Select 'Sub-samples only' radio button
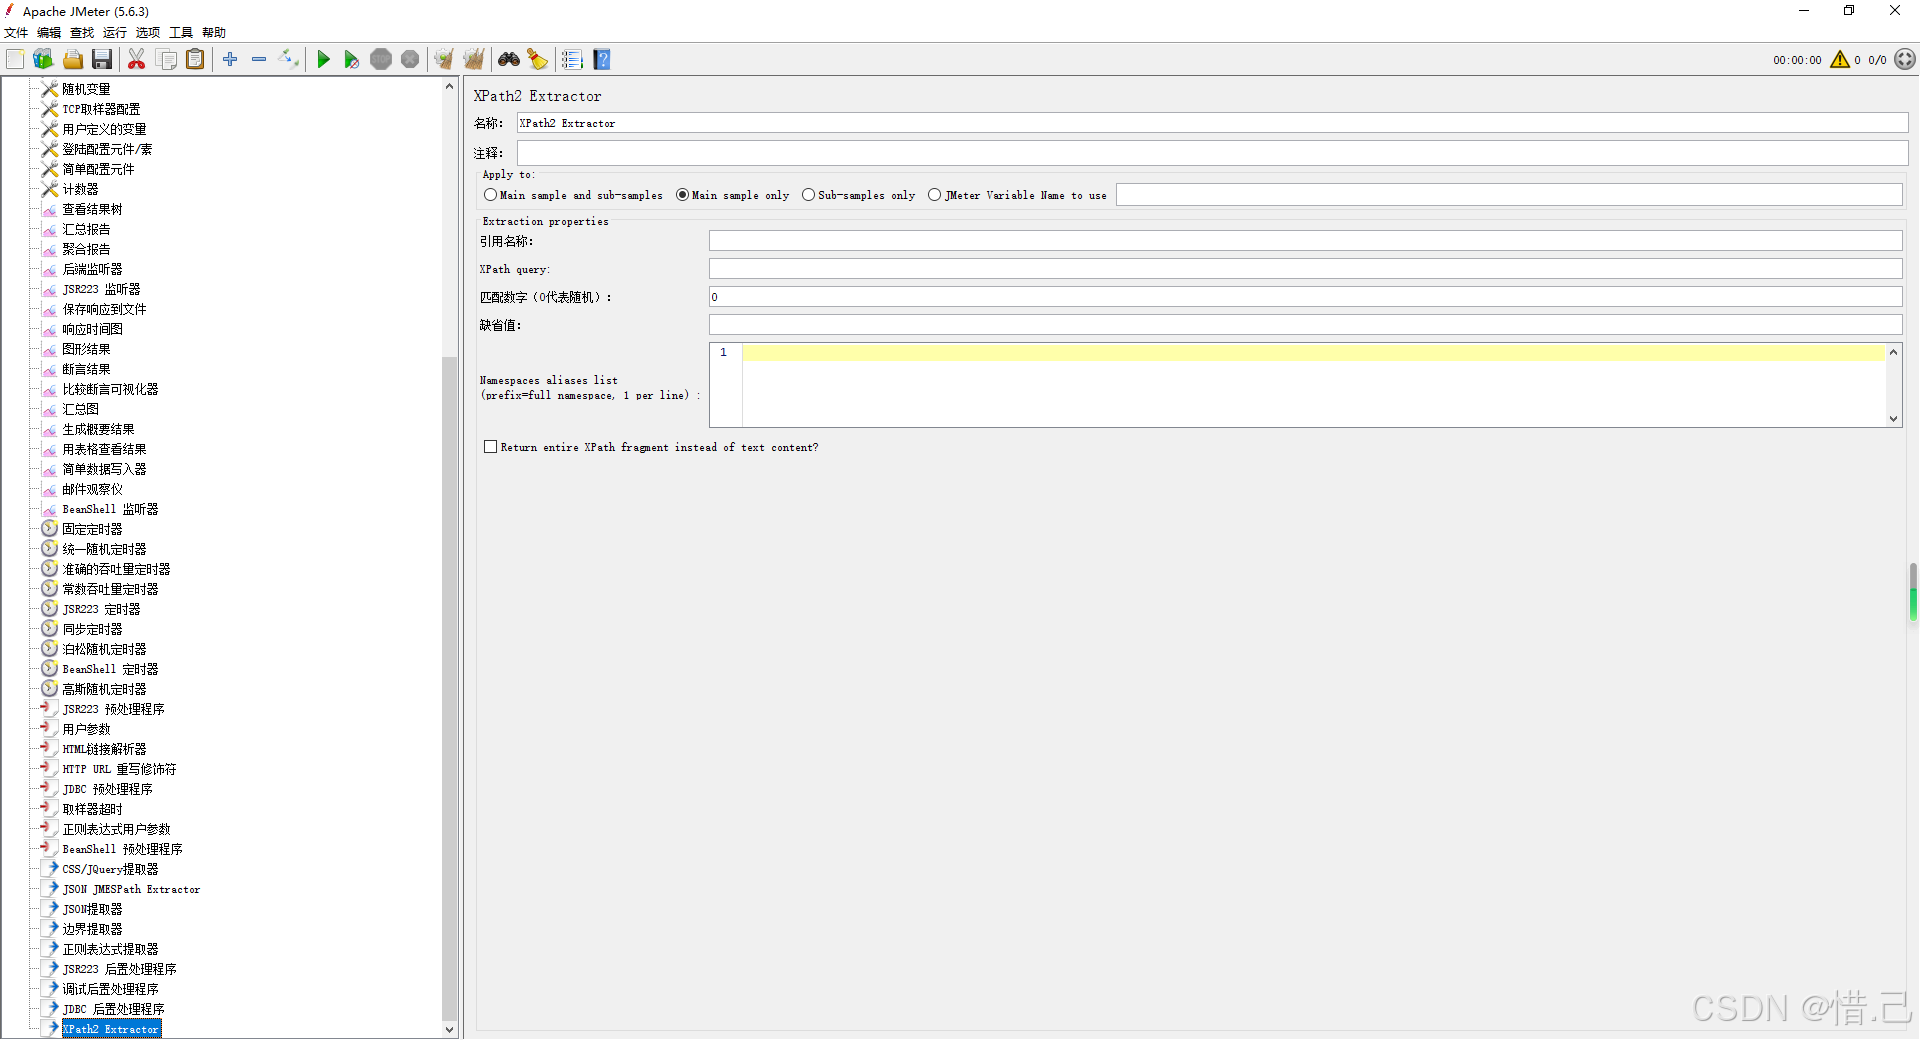 pyautogui.click(x=808, y=195)
